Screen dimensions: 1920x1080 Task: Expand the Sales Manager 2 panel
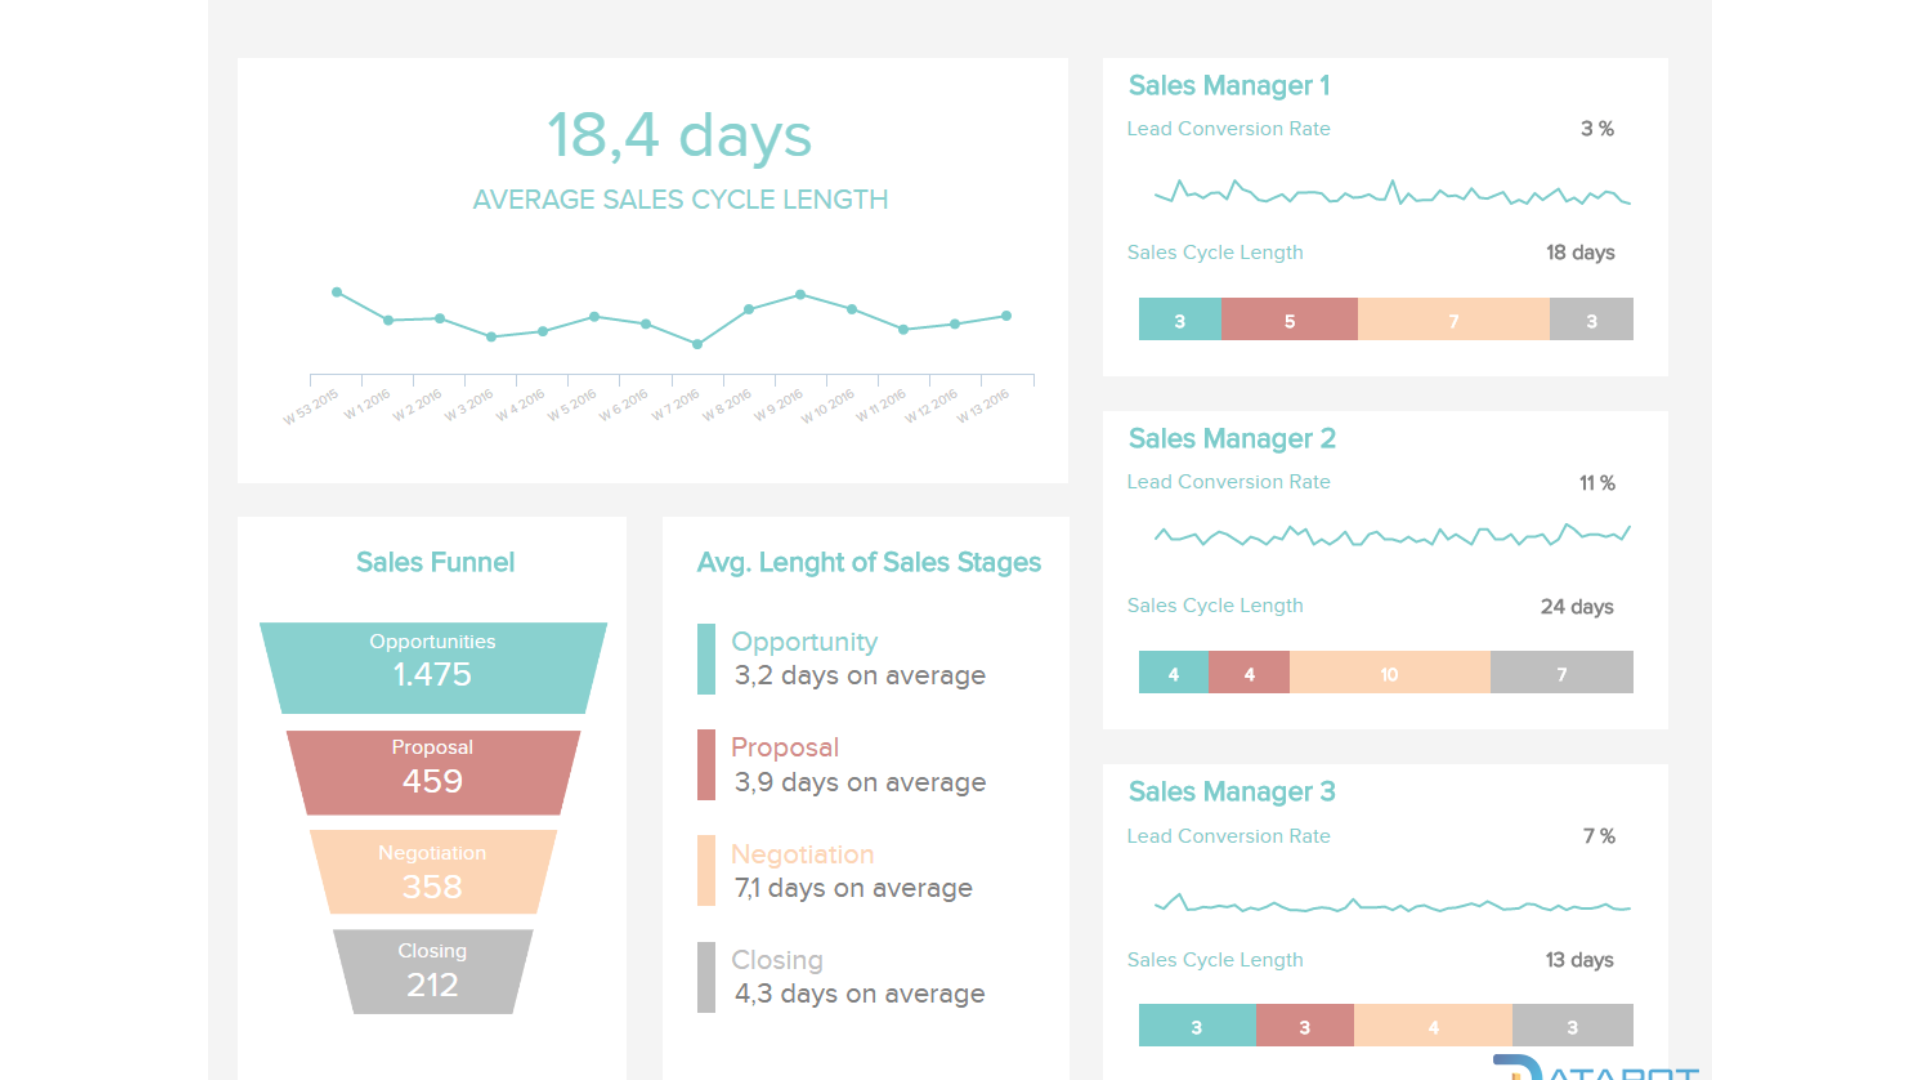[1232, 439]
